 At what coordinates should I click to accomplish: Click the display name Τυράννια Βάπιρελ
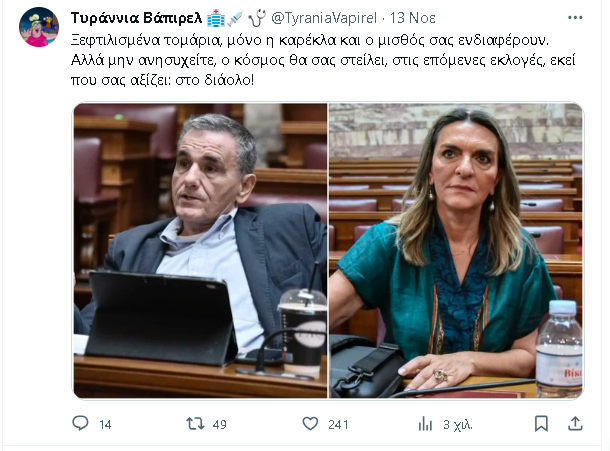coord(137,18)
